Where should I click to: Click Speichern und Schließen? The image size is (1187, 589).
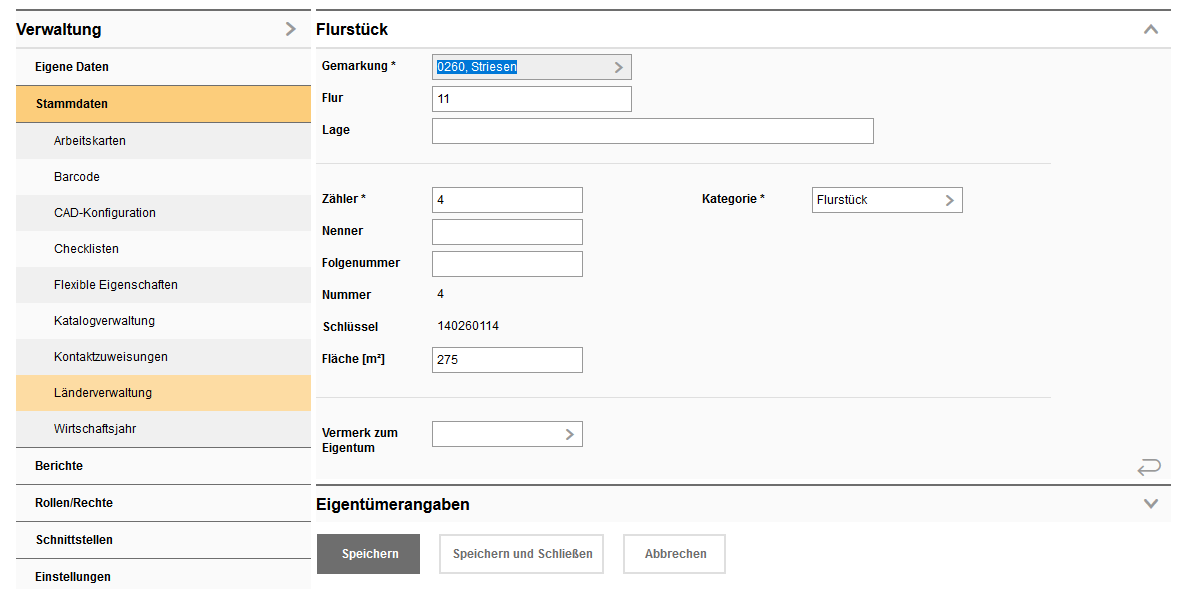(520, 553)
